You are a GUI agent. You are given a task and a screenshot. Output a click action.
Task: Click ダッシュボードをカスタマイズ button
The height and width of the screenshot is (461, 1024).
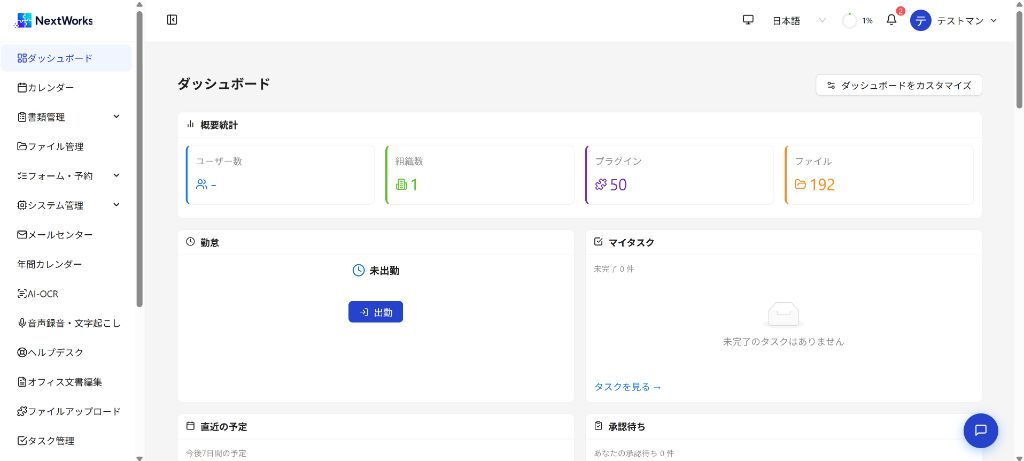(899, 85)
